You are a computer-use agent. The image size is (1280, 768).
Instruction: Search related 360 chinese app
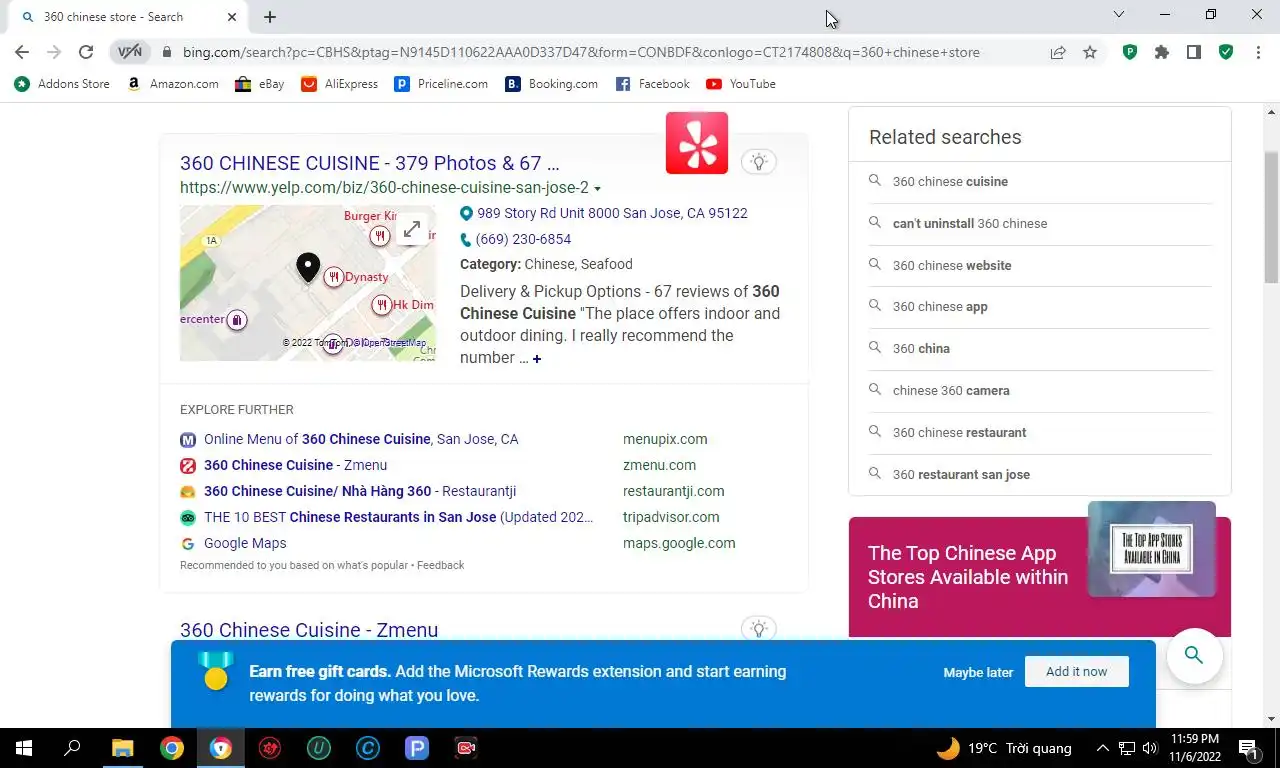[940, 306]
